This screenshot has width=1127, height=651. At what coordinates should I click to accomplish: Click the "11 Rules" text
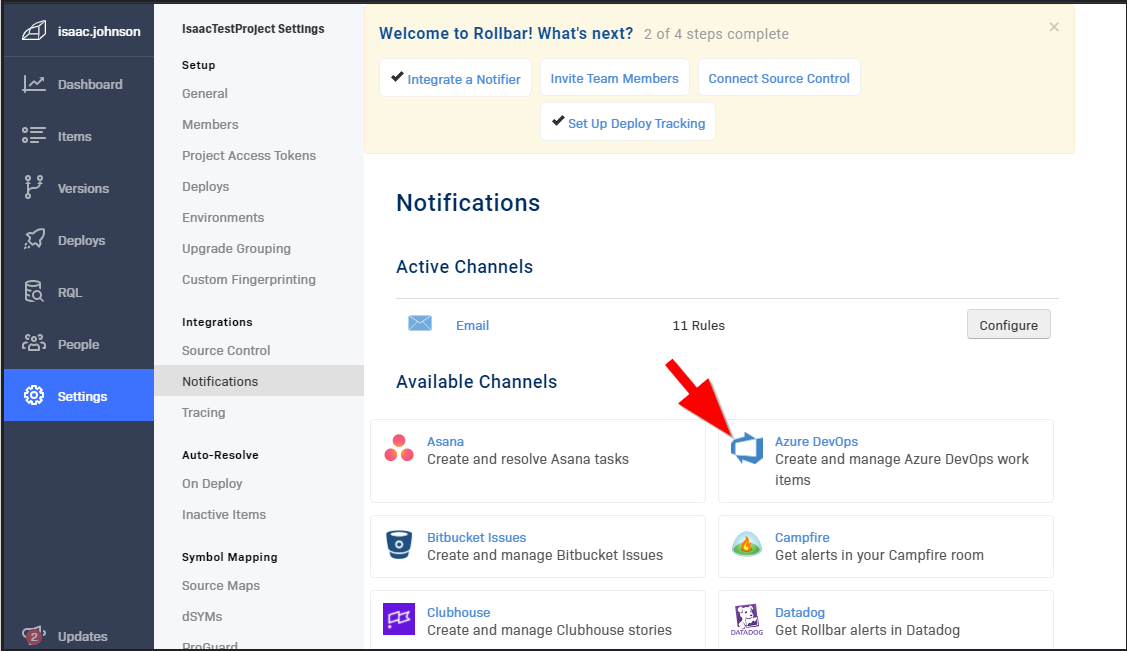point(699,326)
